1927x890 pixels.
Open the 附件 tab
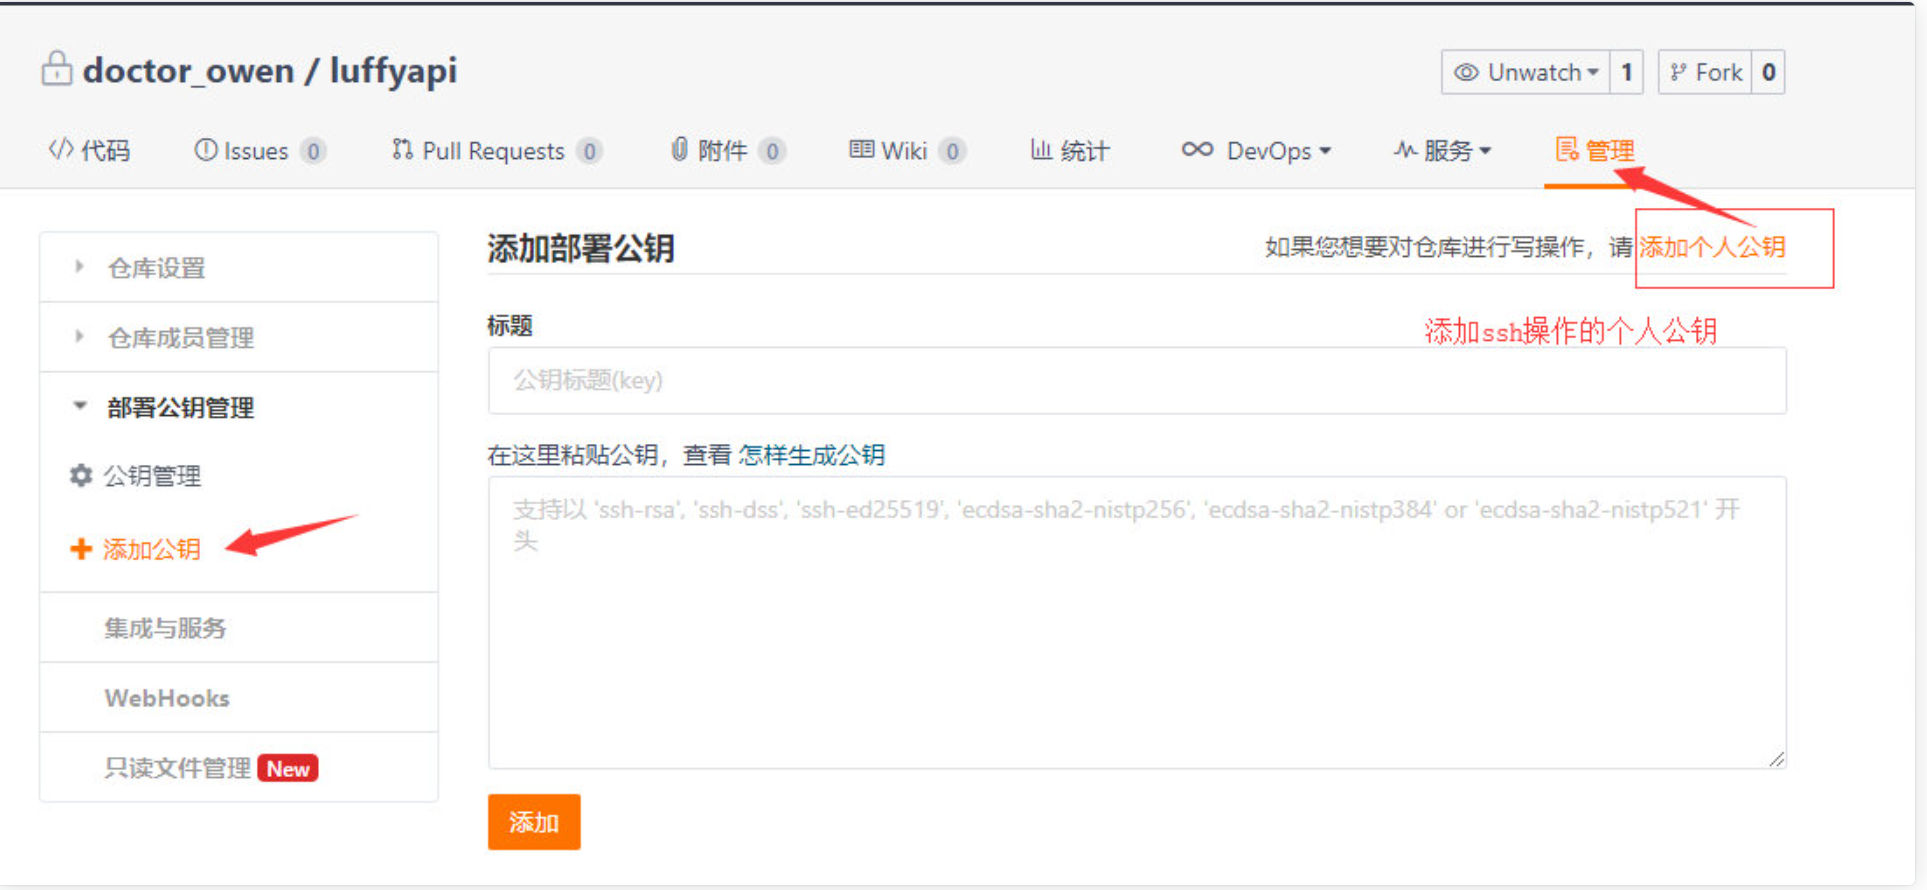click(727, 150)
